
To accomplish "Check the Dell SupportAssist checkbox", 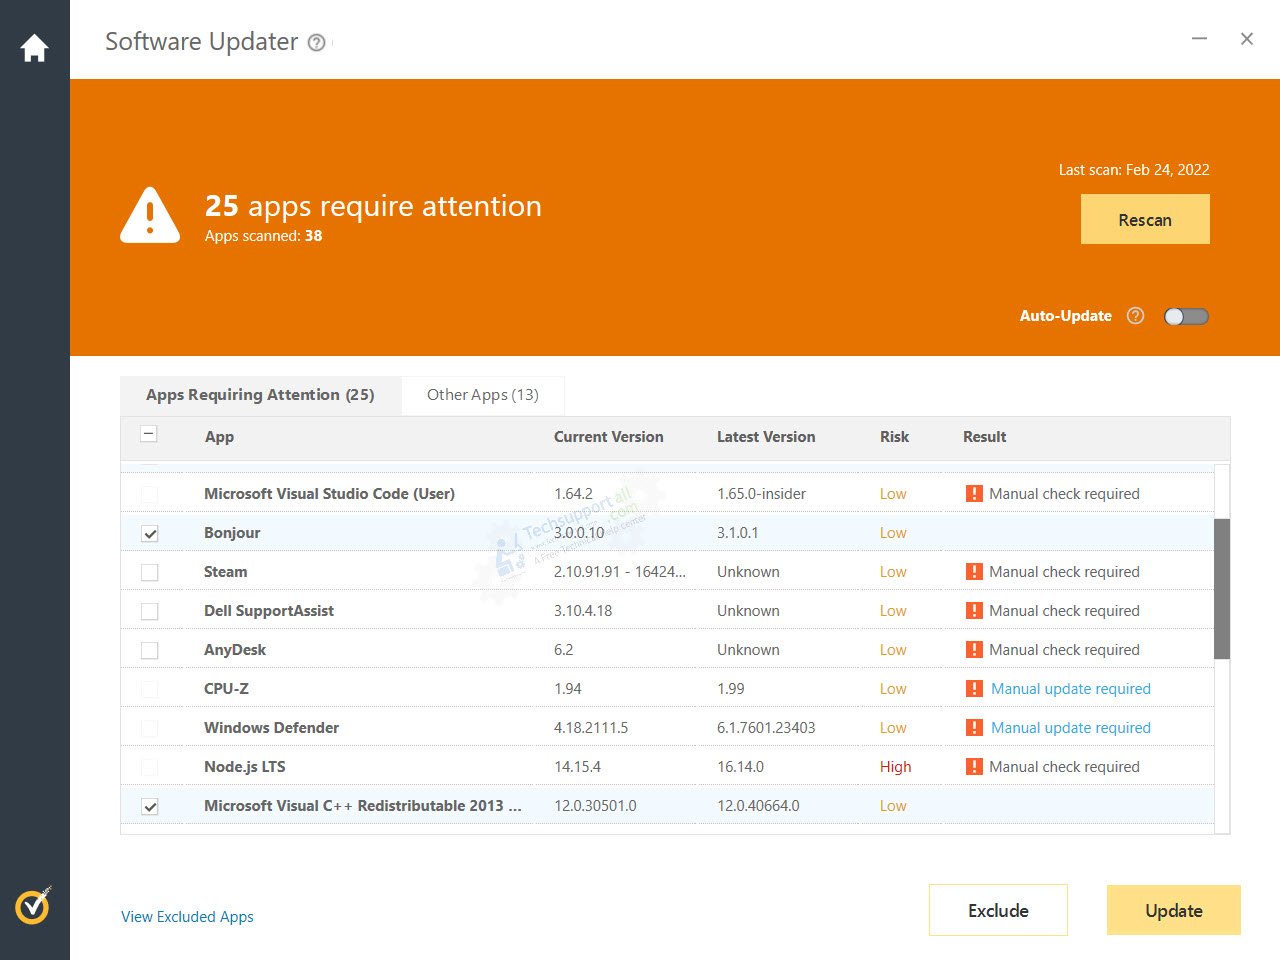I will pyautogui.click(x=150, y=611).
